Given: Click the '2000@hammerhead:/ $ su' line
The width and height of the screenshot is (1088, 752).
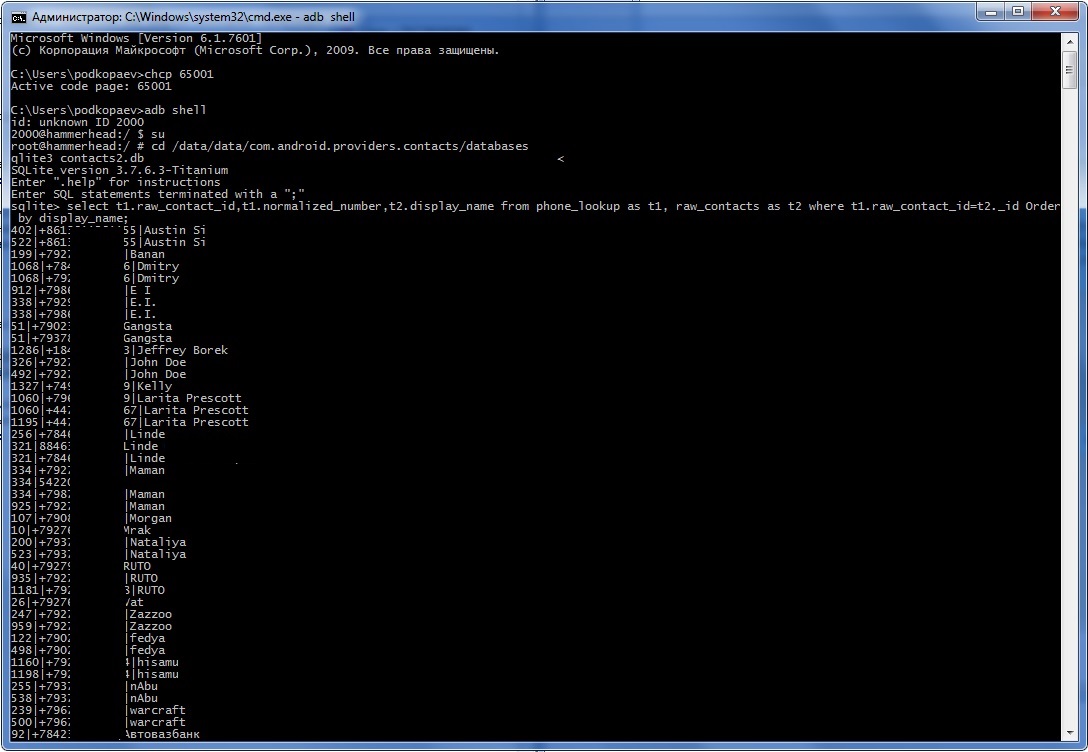Looking at the screenshot, I should click(x=87, y=134).
